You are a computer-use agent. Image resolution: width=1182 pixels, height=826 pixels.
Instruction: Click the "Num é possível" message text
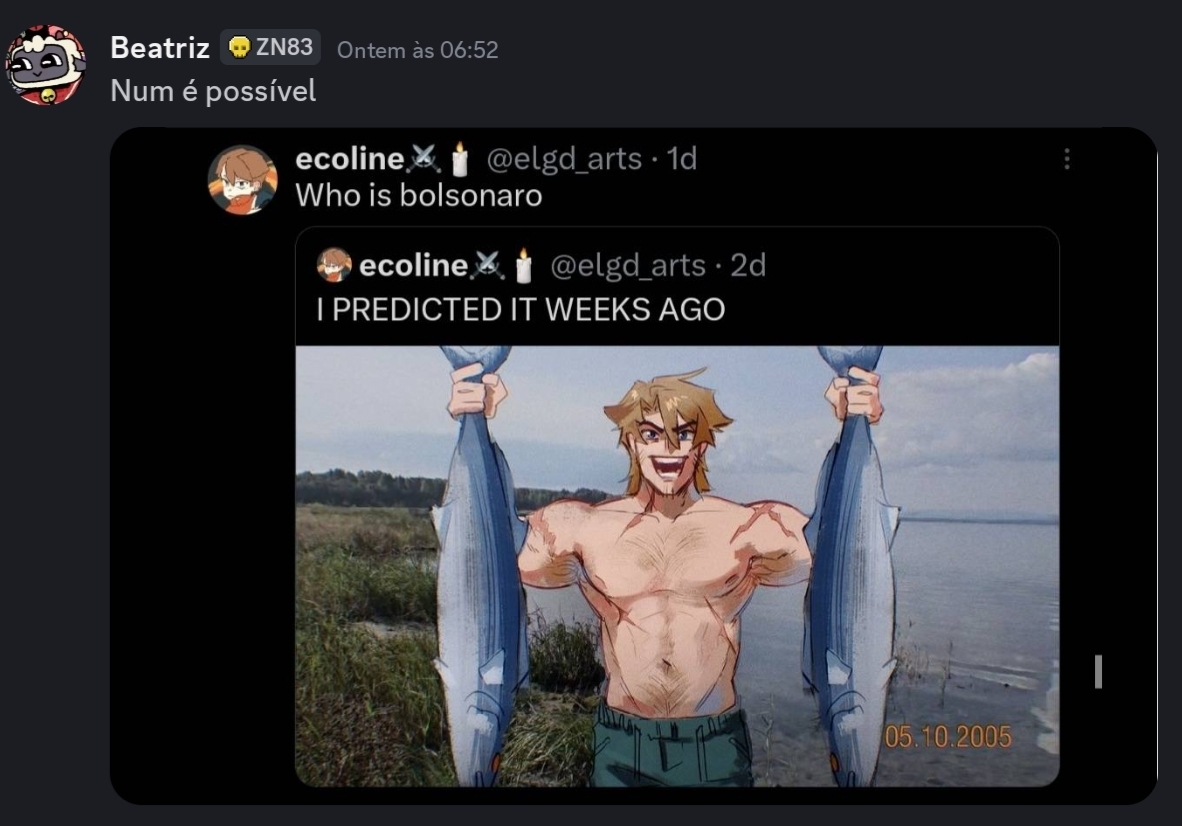coord(213,91)
